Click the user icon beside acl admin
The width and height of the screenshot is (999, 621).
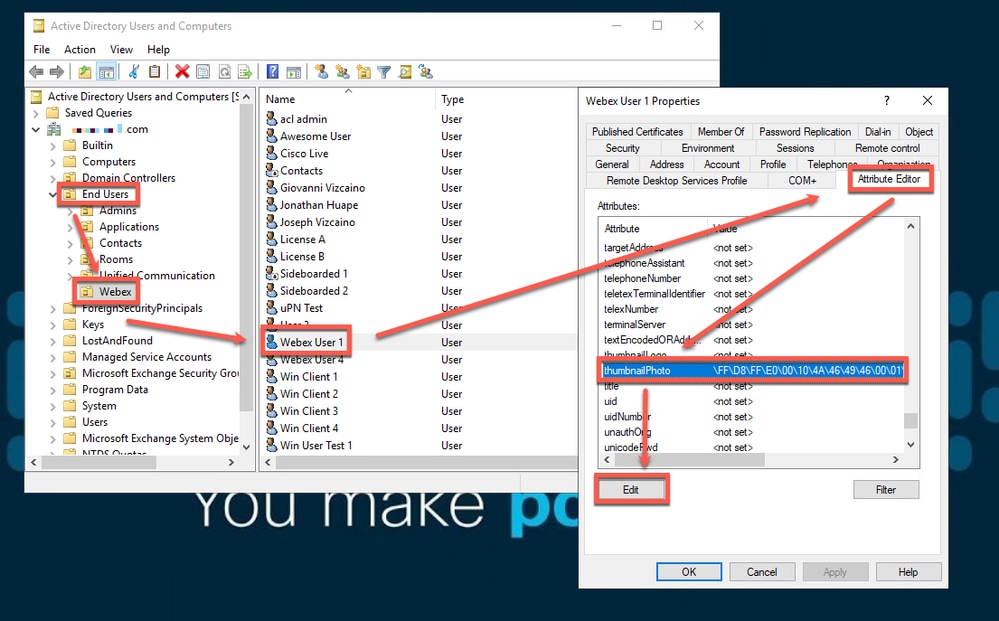(x=271, y=119)
